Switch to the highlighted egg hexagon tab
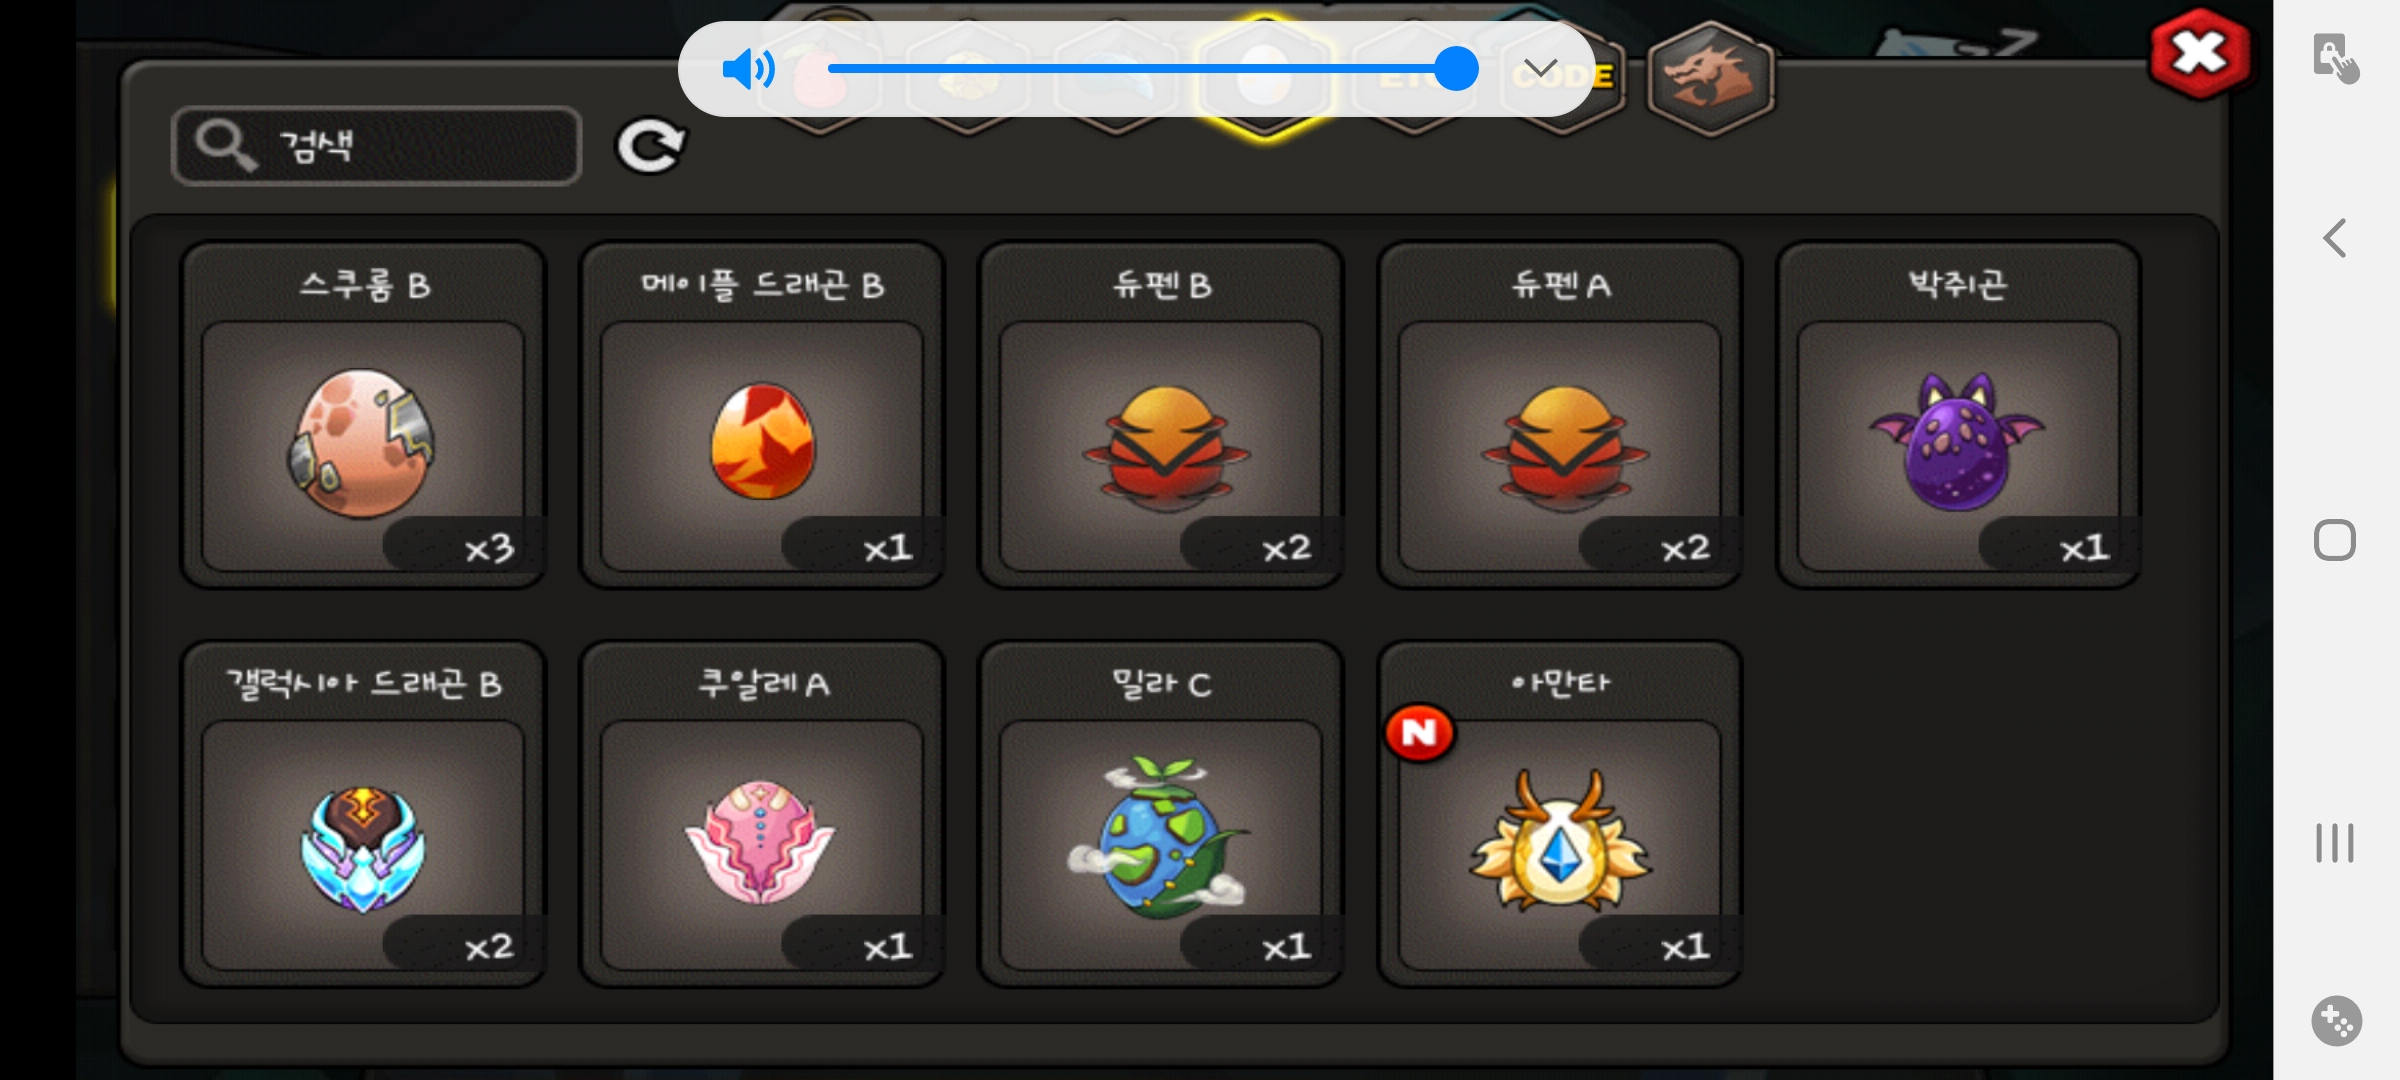The image size is (2400, 1080). pos(1264,78)
